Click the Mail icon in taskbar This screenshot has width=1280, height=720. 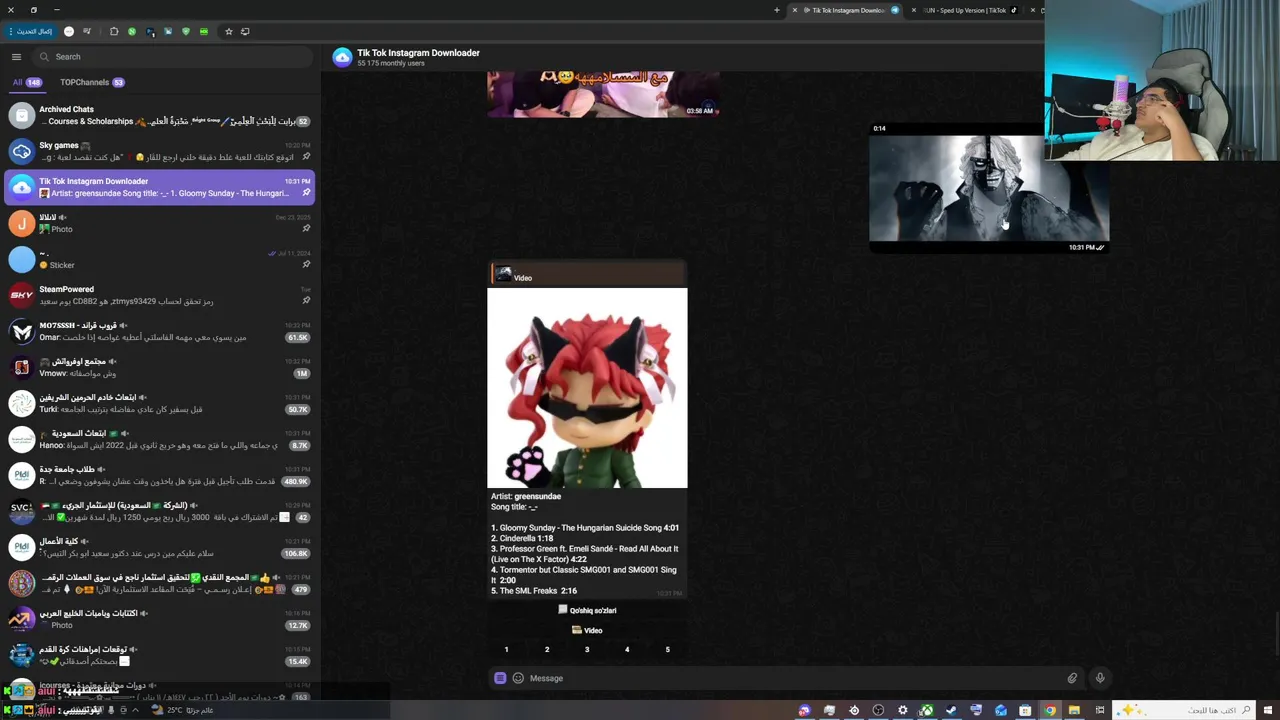[1001, 710]
